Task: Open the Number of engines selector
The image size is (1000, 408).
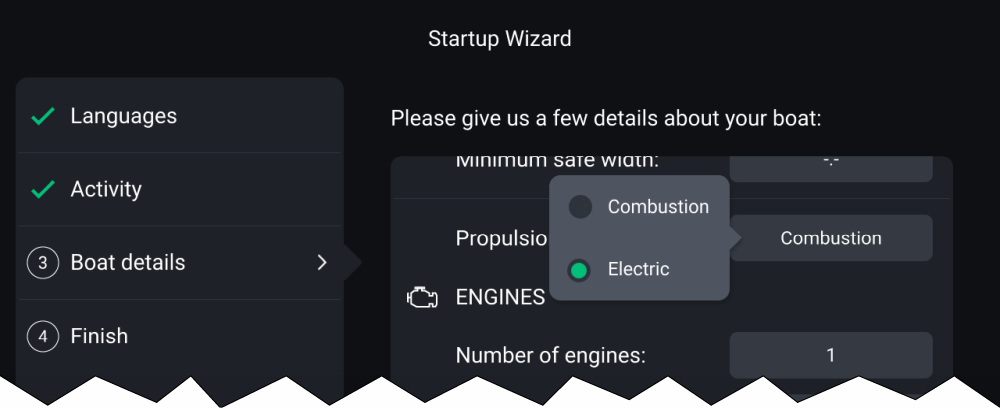Action: 830,355
